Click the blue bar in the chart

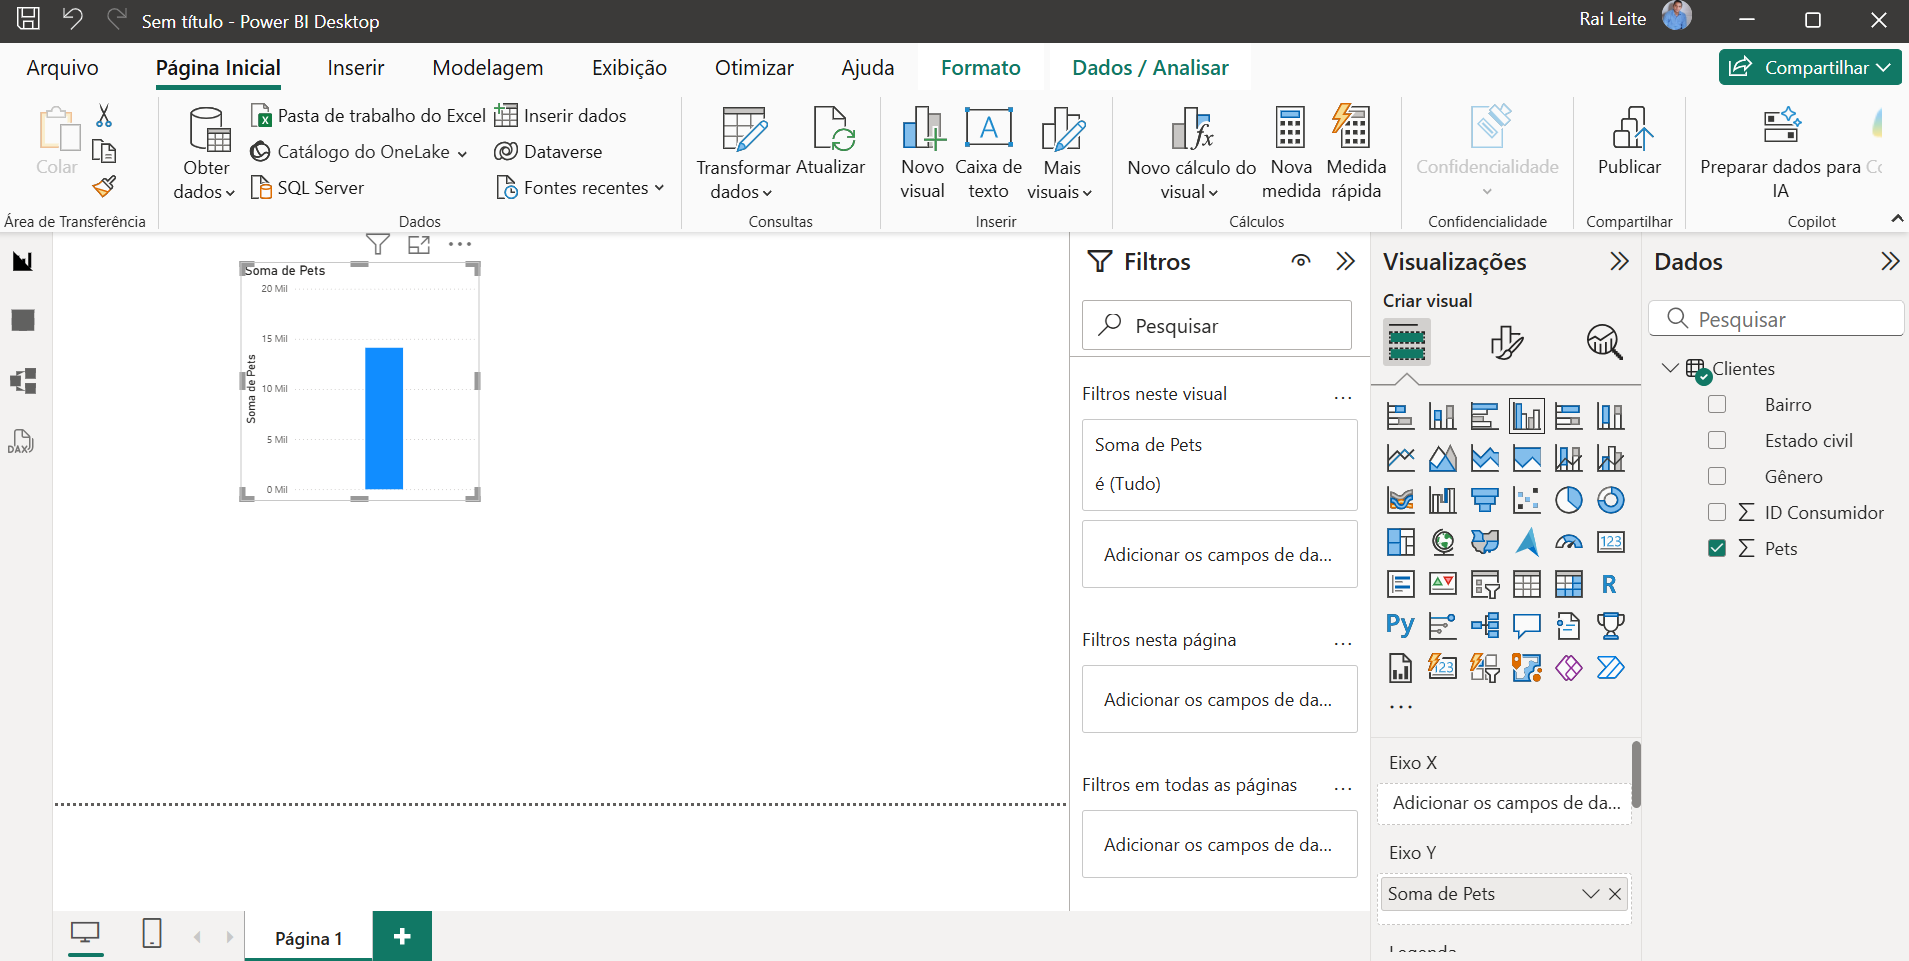point(384,418)
